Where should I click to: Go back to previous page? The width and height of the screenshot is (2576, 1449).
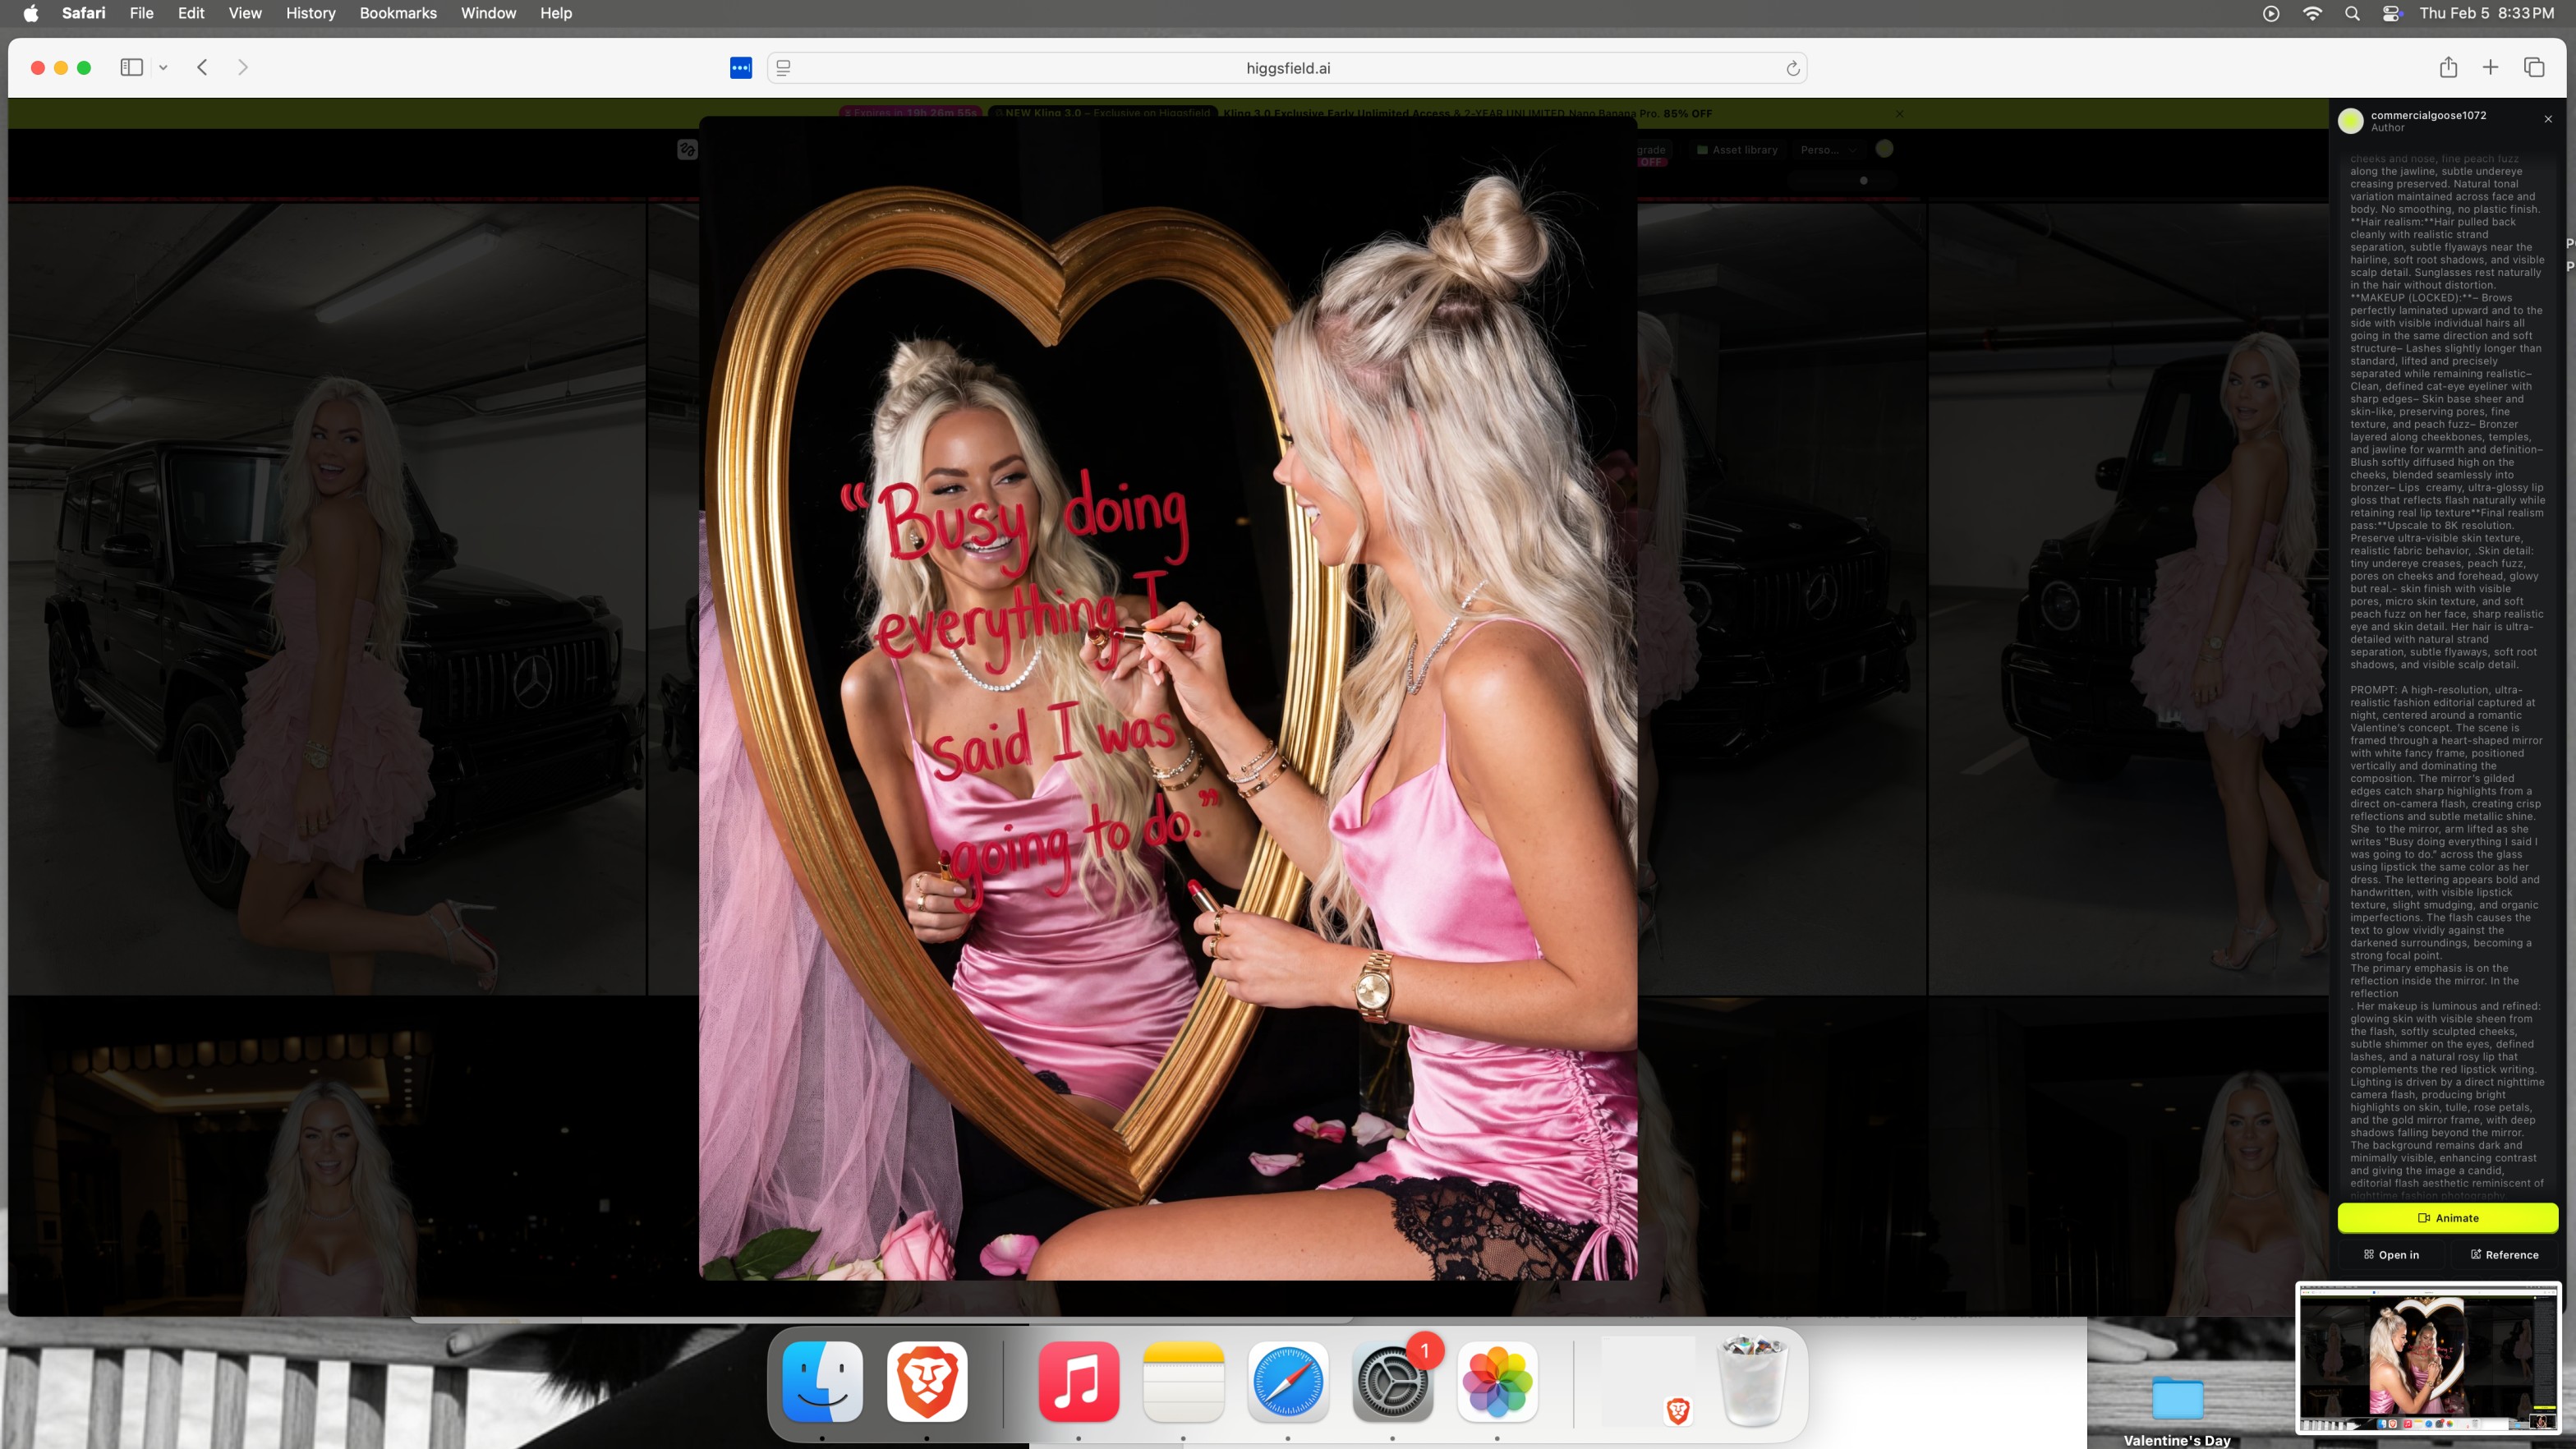[202, 67]
